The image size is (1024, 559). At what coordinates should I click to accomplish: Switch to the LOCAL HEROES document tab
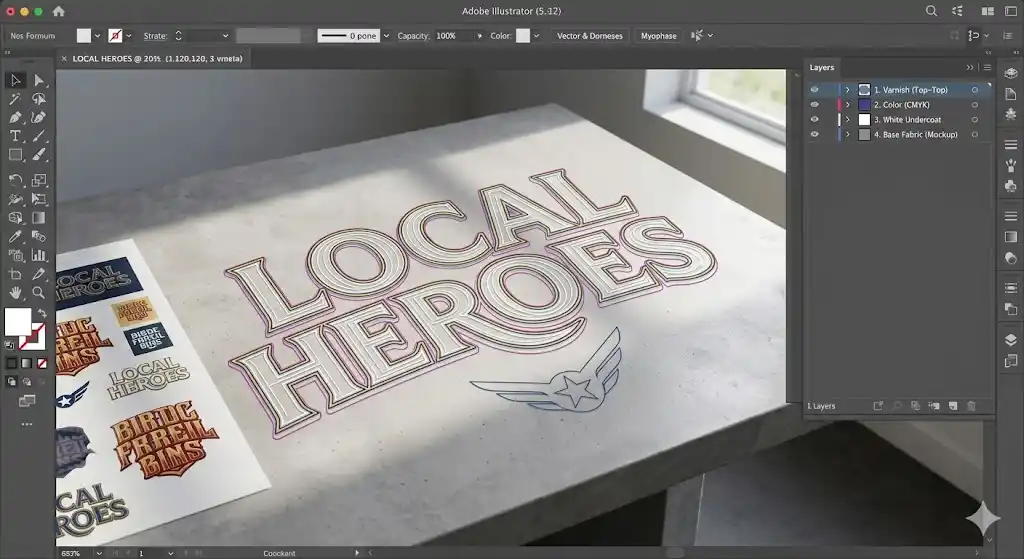tap(157, 59)
